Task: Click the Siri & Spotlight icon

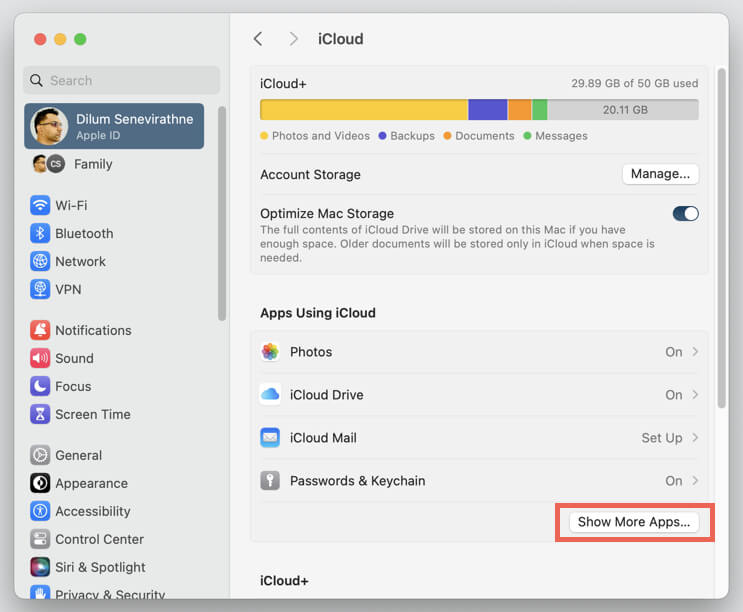Action: tap(40, 567)
